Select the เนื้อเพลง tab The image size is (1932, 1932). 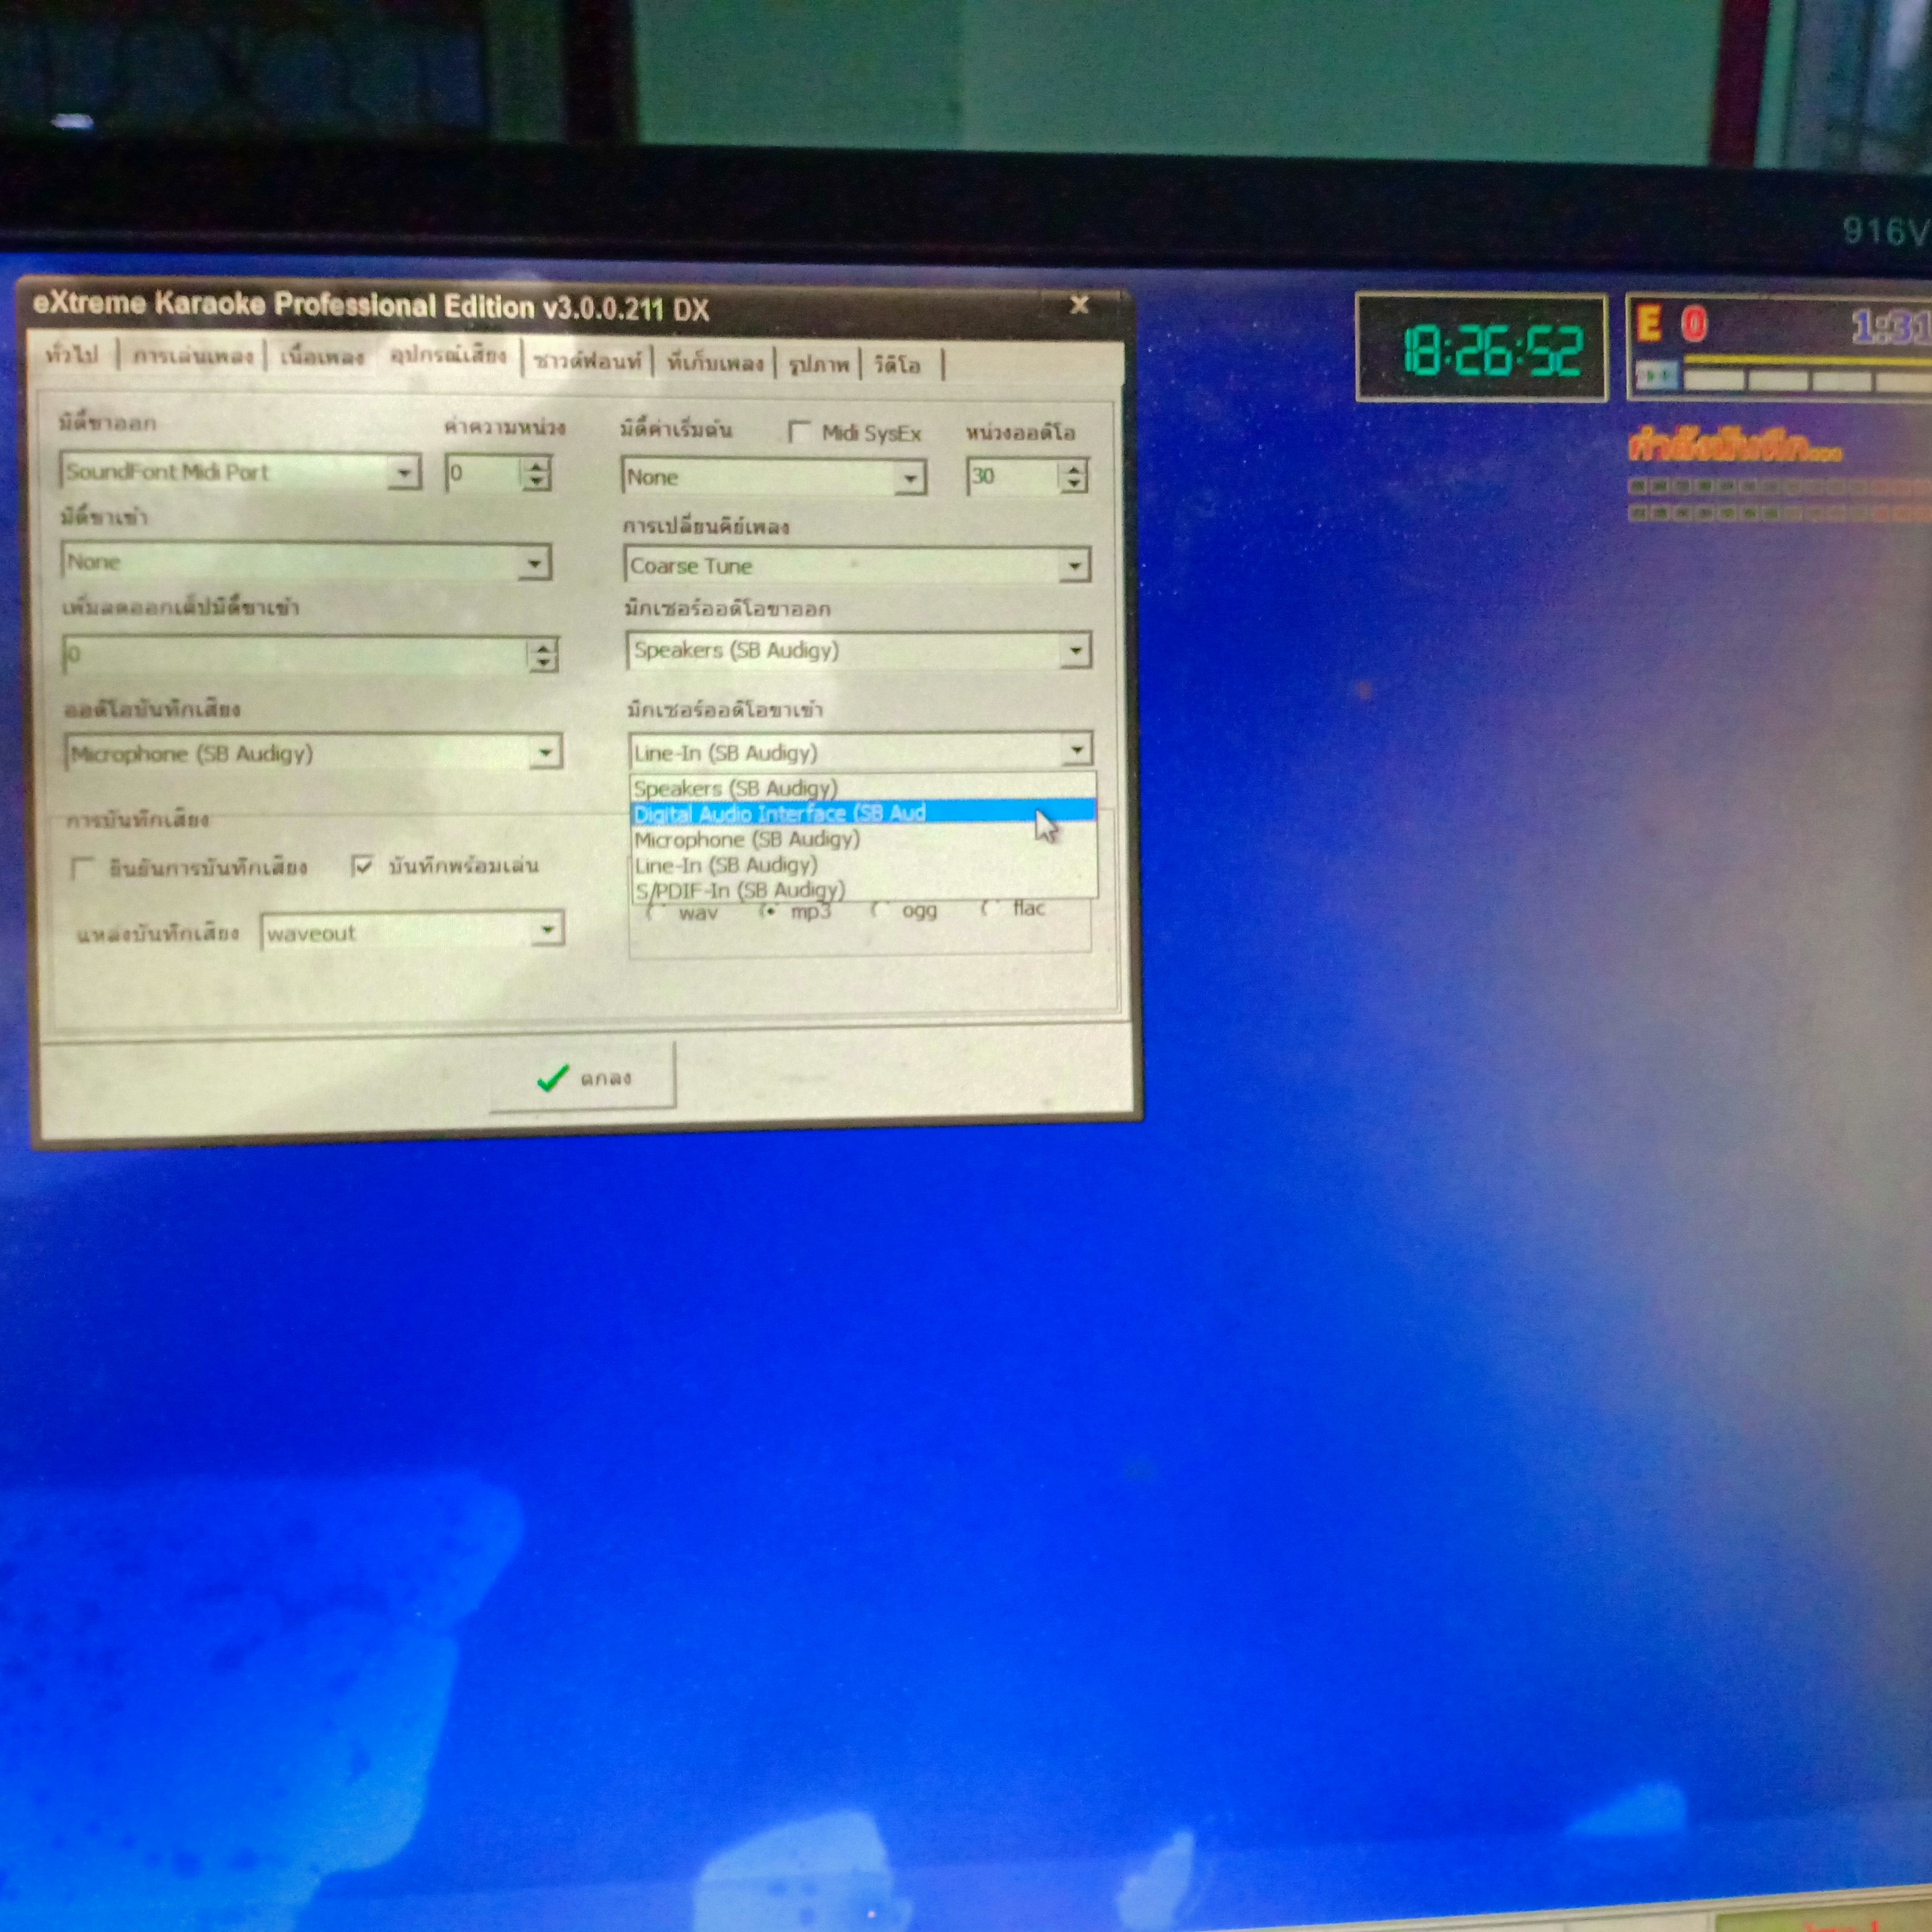click(321, 357)
